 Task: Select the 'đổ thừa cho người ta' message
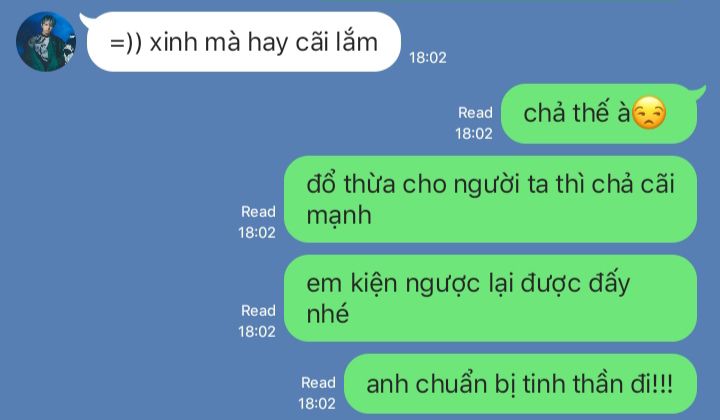(x=490, y=199)
